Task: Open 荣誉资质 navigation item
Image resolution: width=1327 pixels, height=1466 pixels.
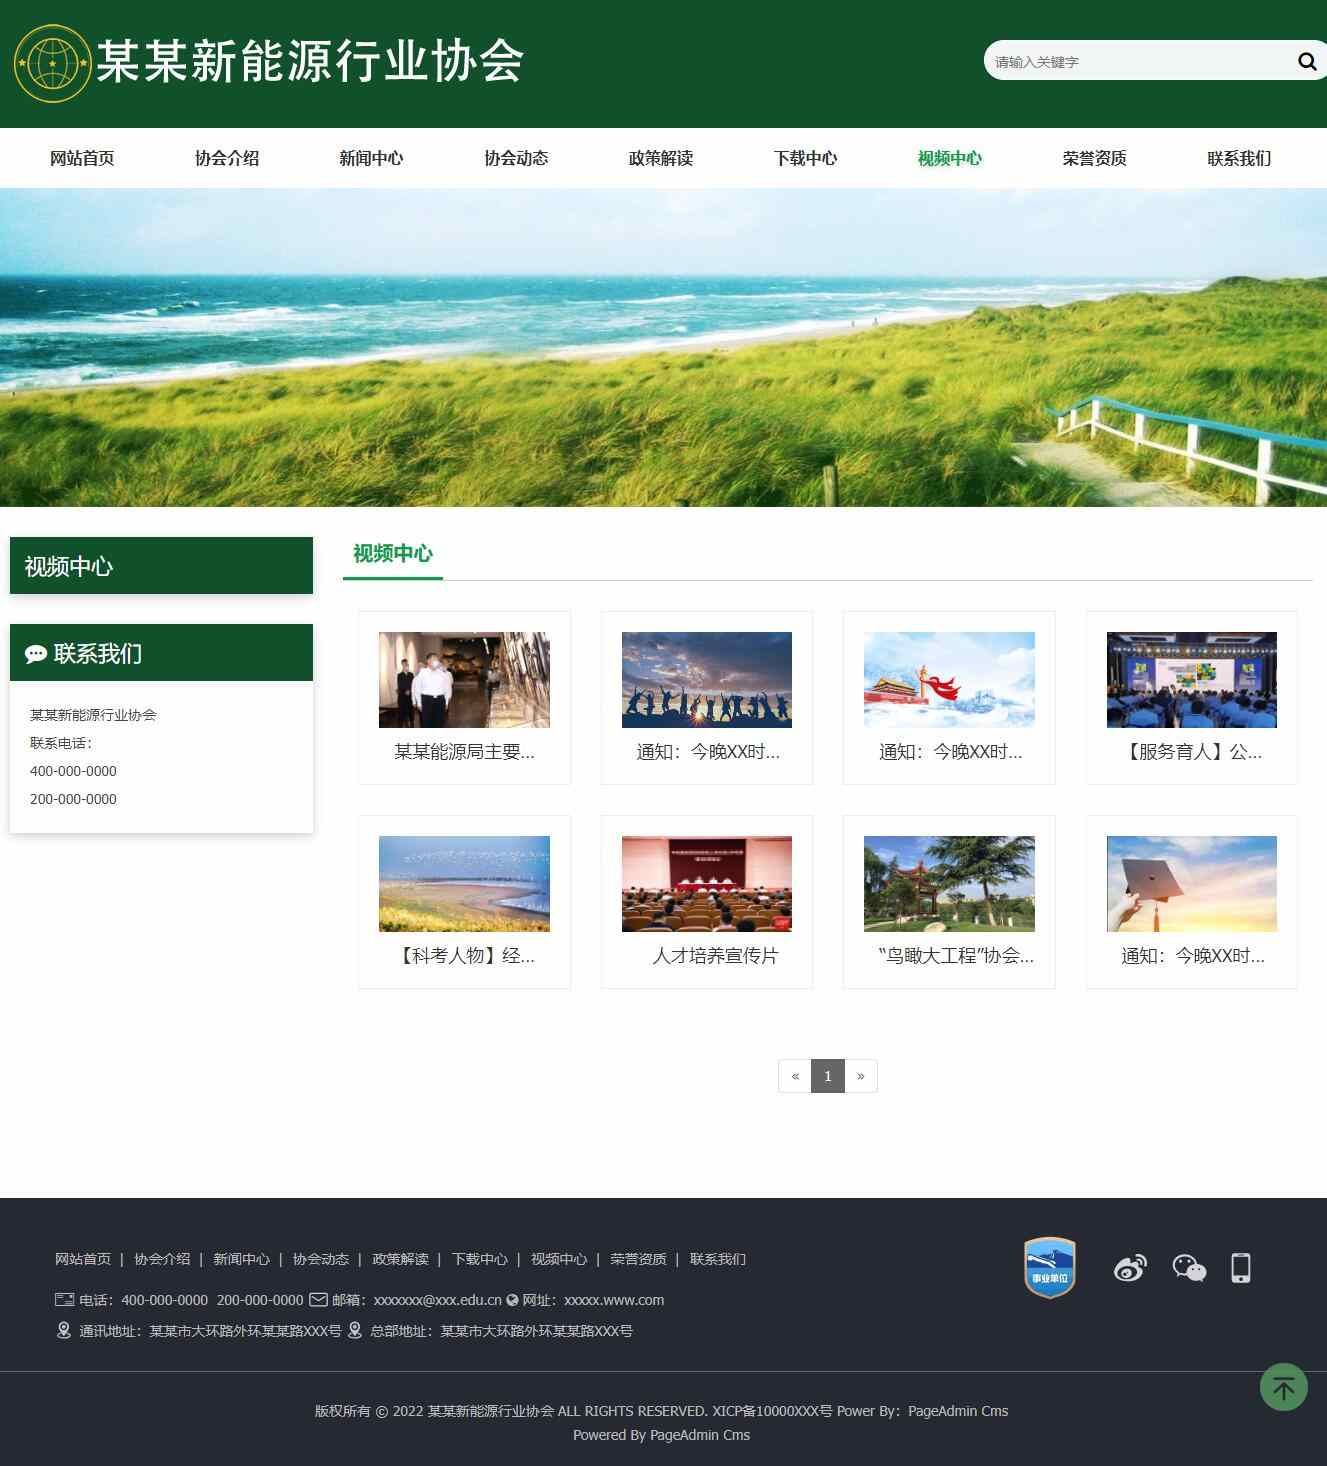Action: [1094, 158]
